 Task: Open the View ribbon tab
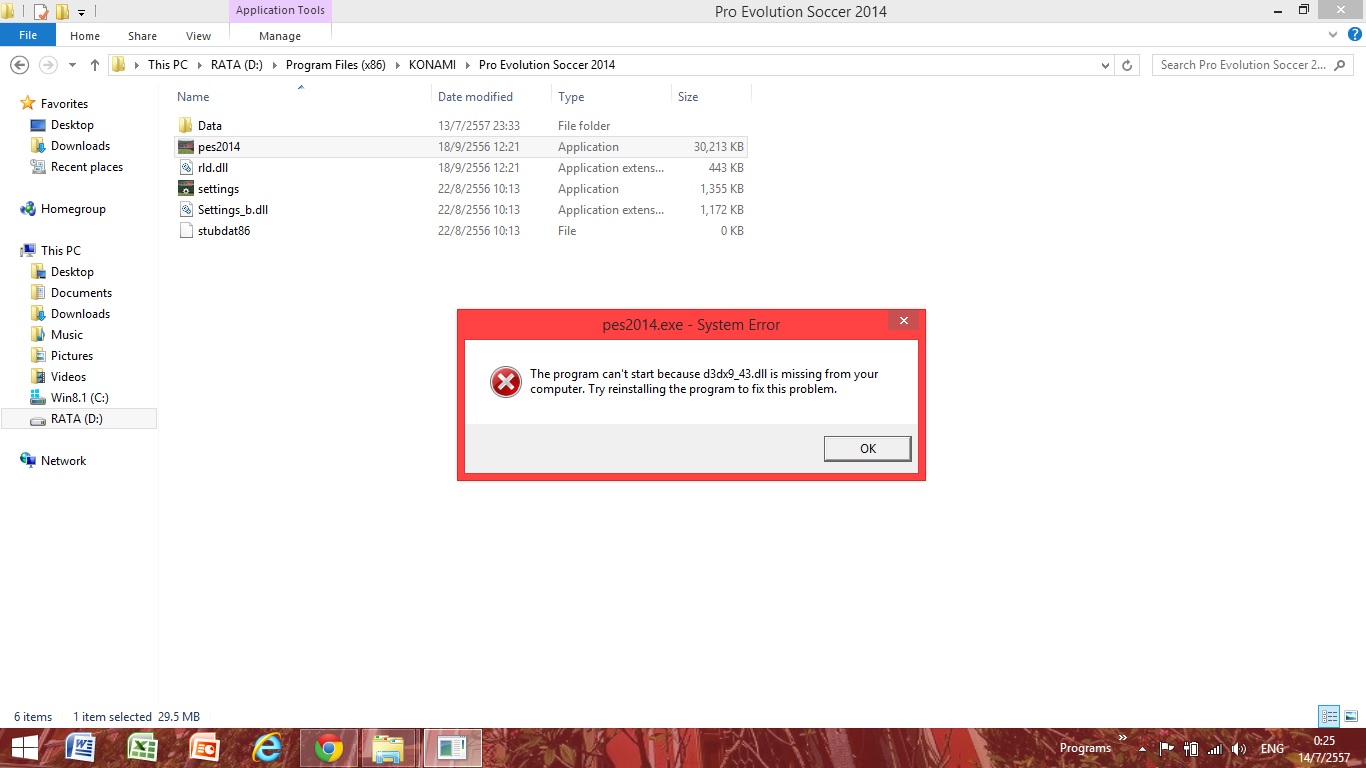[198, 36]
